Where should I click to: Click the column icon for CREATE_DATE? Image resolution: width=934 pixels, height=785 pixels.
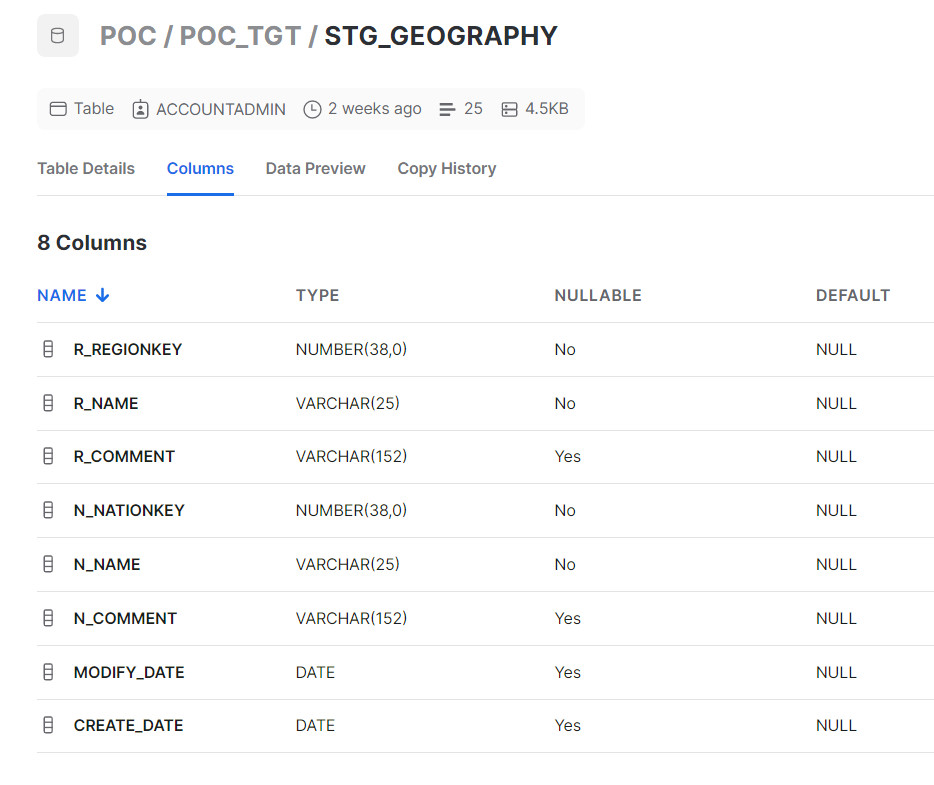coord(48,725)
